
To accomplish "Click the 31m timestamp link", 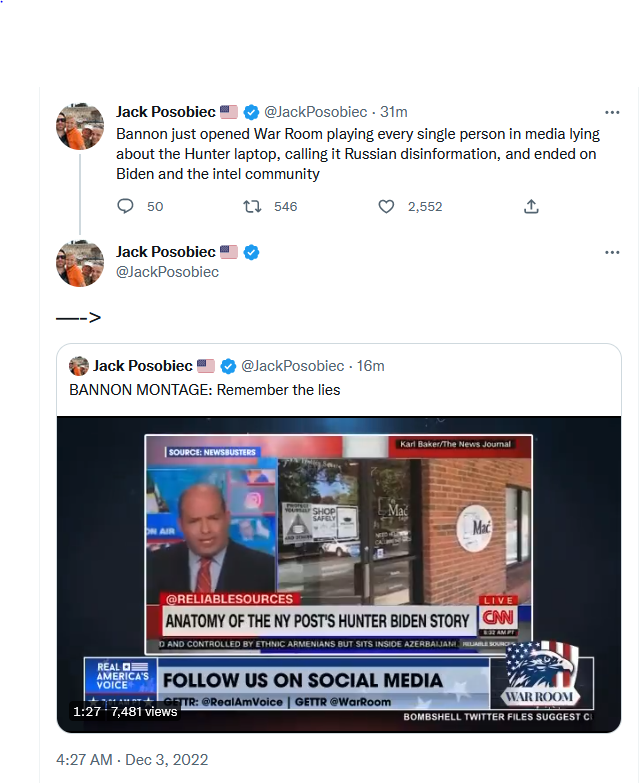I will point(394,112).
